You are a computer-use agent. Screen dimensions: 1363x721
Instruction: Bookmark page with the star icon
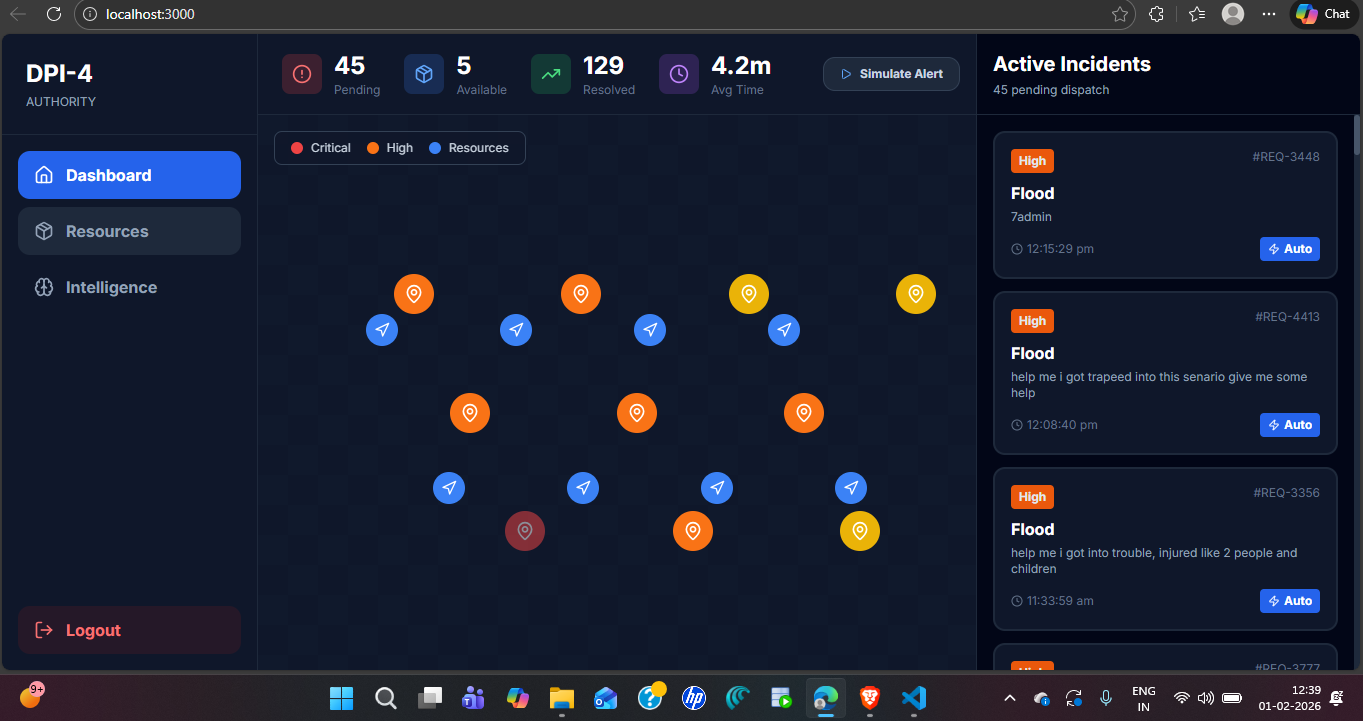pos(1120,14)
